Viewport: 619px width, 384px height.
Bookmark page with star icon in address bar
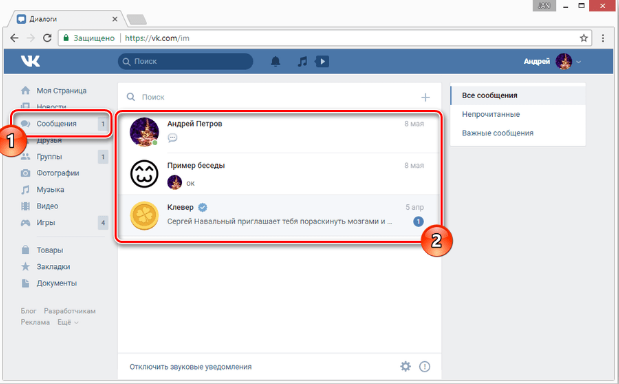583,38
